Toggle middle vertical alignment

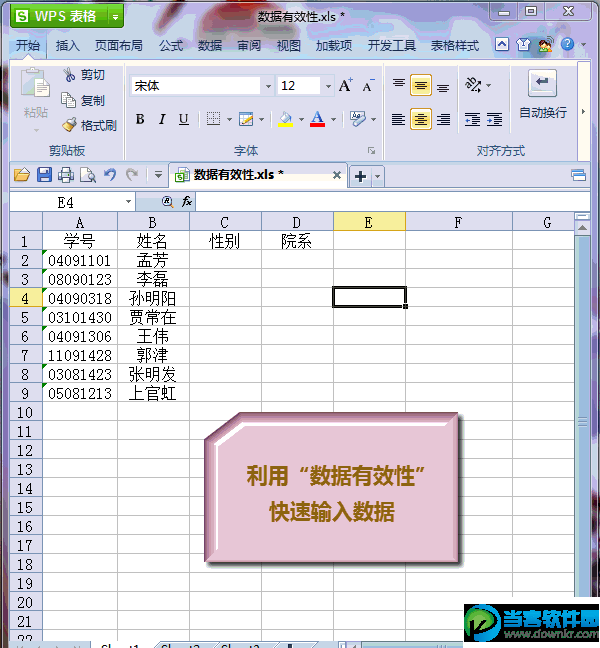click(x=421, y=85)
